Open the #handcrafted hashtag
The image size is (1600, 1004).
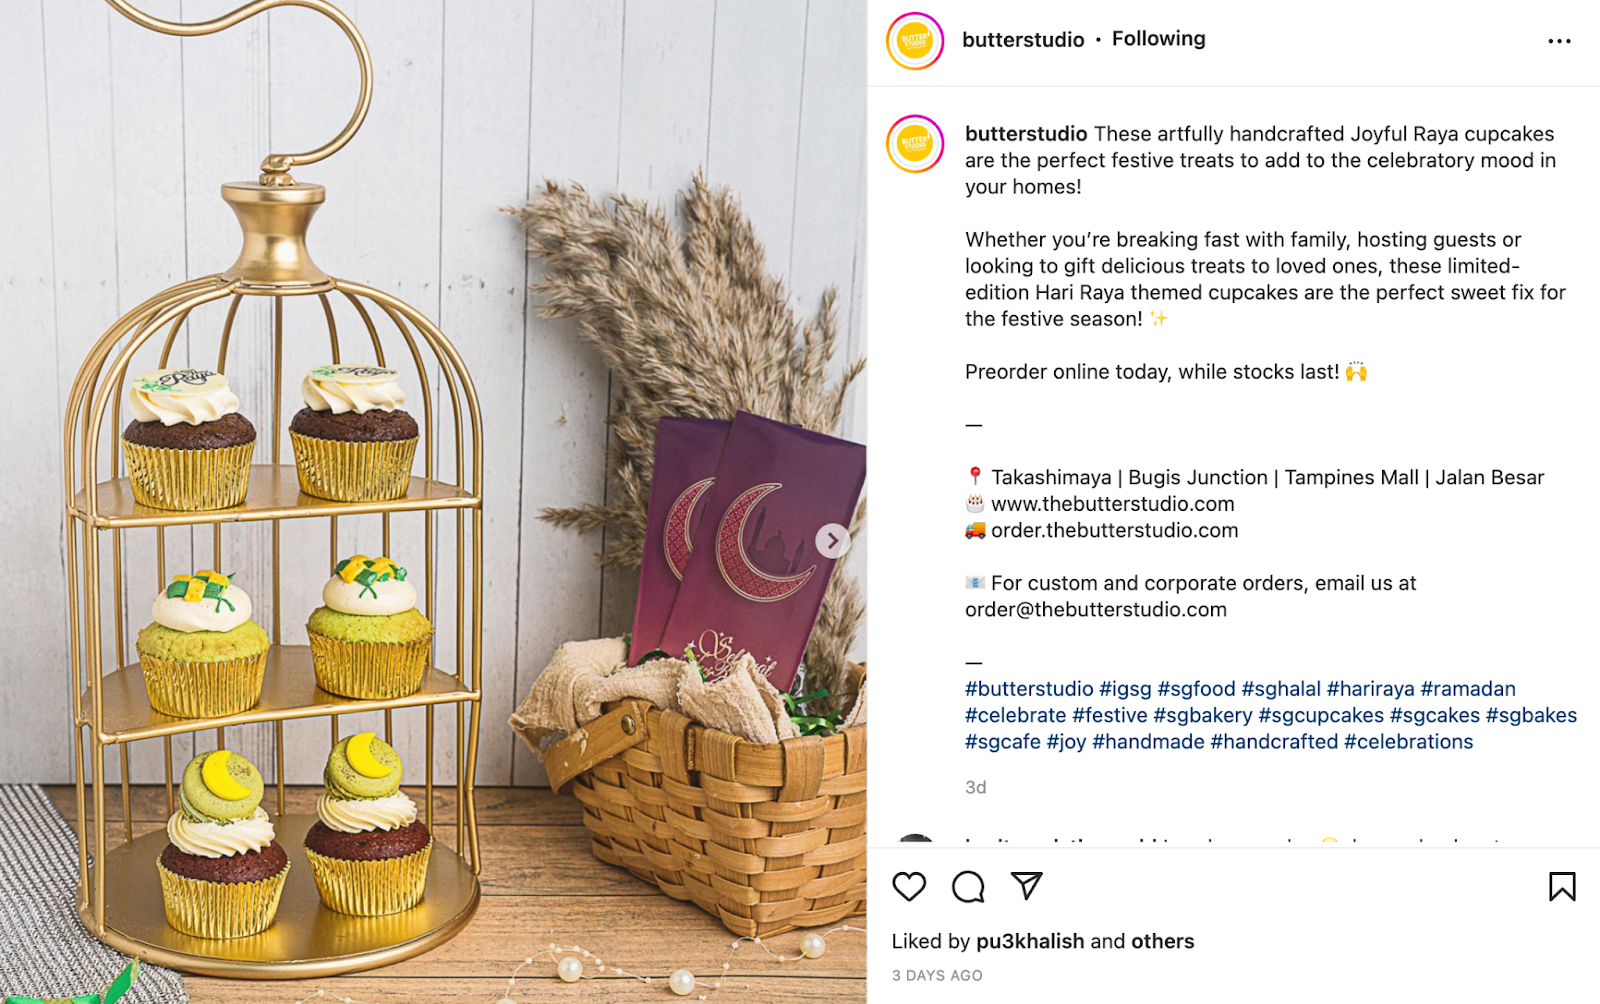1274,742
